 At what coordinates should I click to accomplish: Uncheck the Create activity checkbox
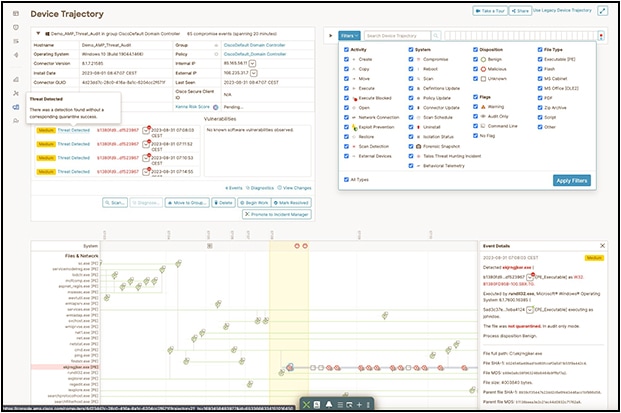point(346,59)
